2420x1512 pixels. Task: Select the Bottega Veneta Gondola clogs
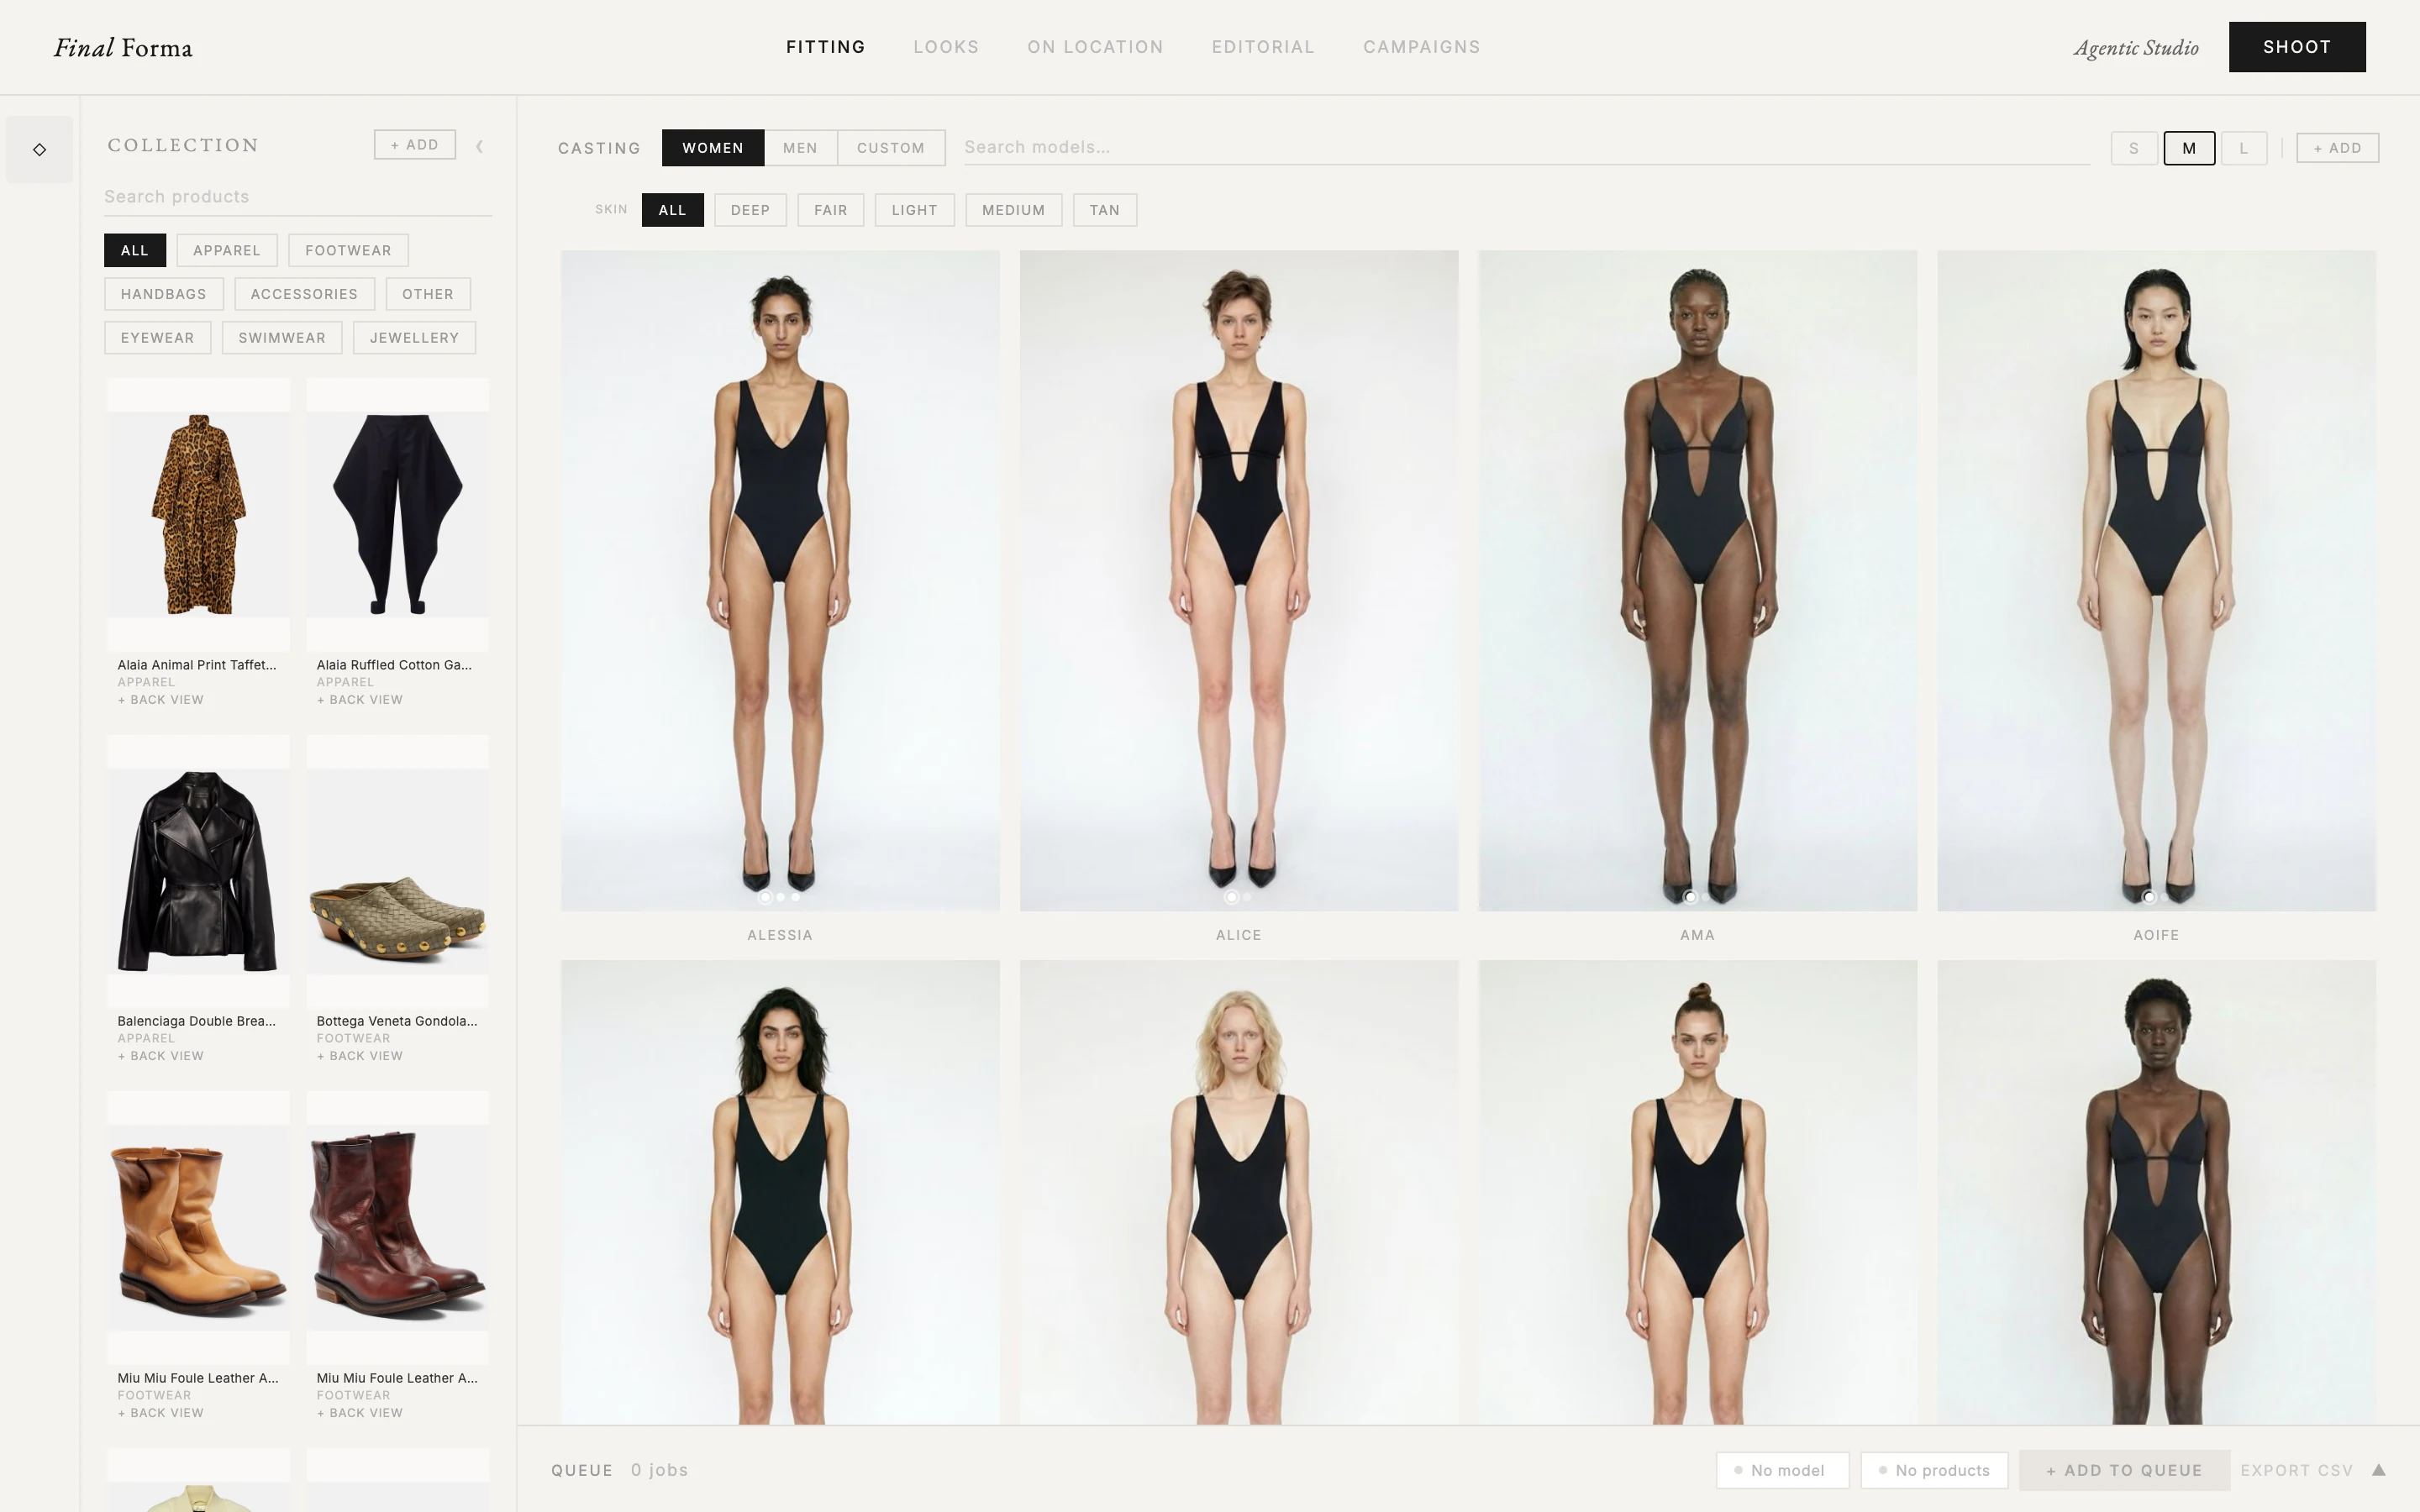click(x=398, y=871)
